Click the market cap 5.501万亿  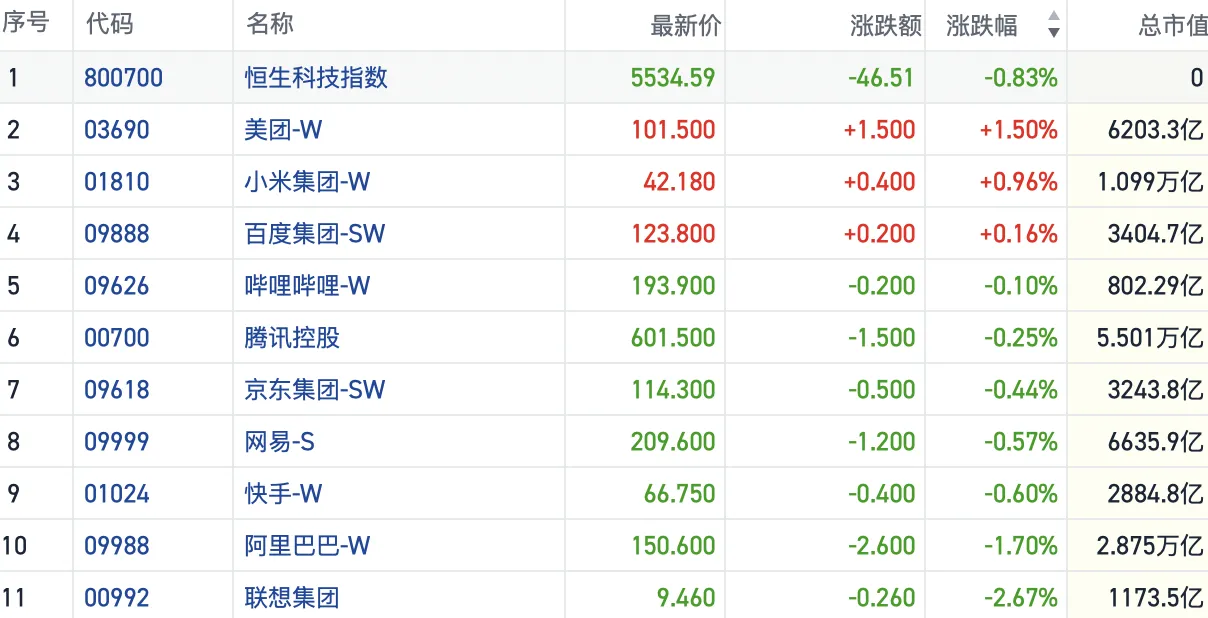[1150, 337]
